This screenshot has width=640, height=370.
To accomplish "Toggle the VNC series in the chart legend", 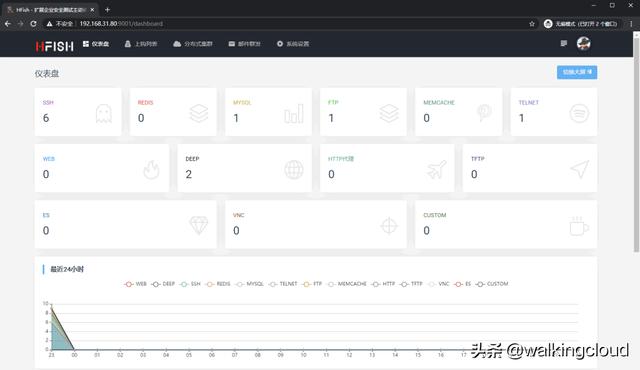I will coord(438,284).
